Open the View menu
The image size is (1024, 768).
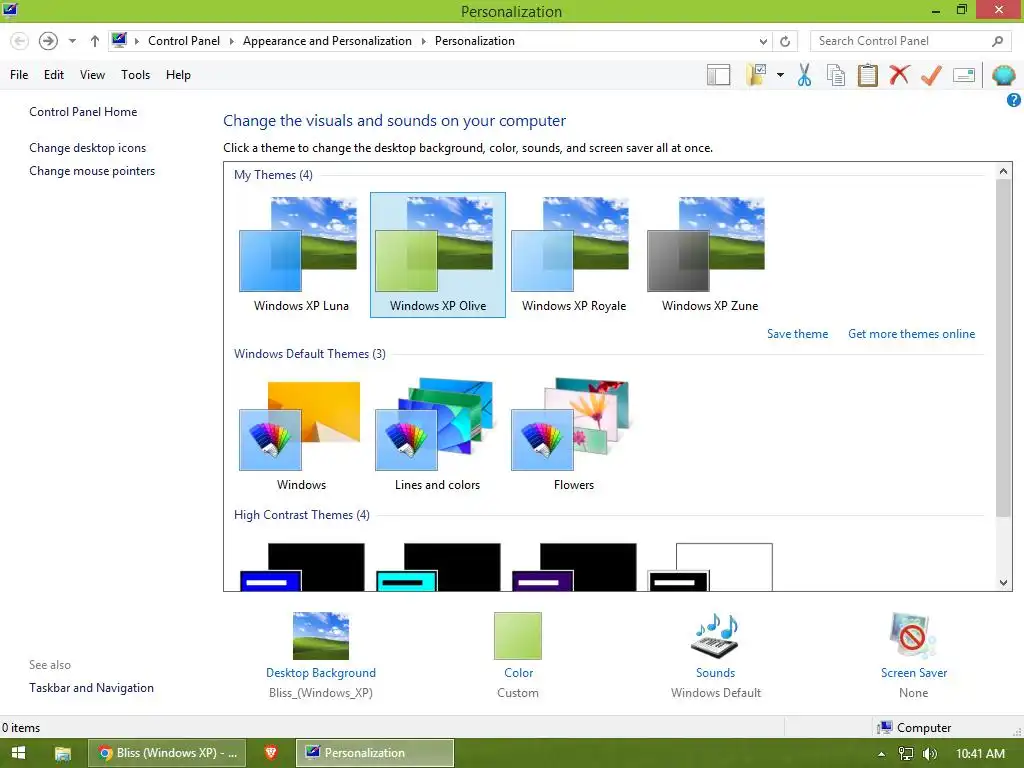[x=92, y=75]
